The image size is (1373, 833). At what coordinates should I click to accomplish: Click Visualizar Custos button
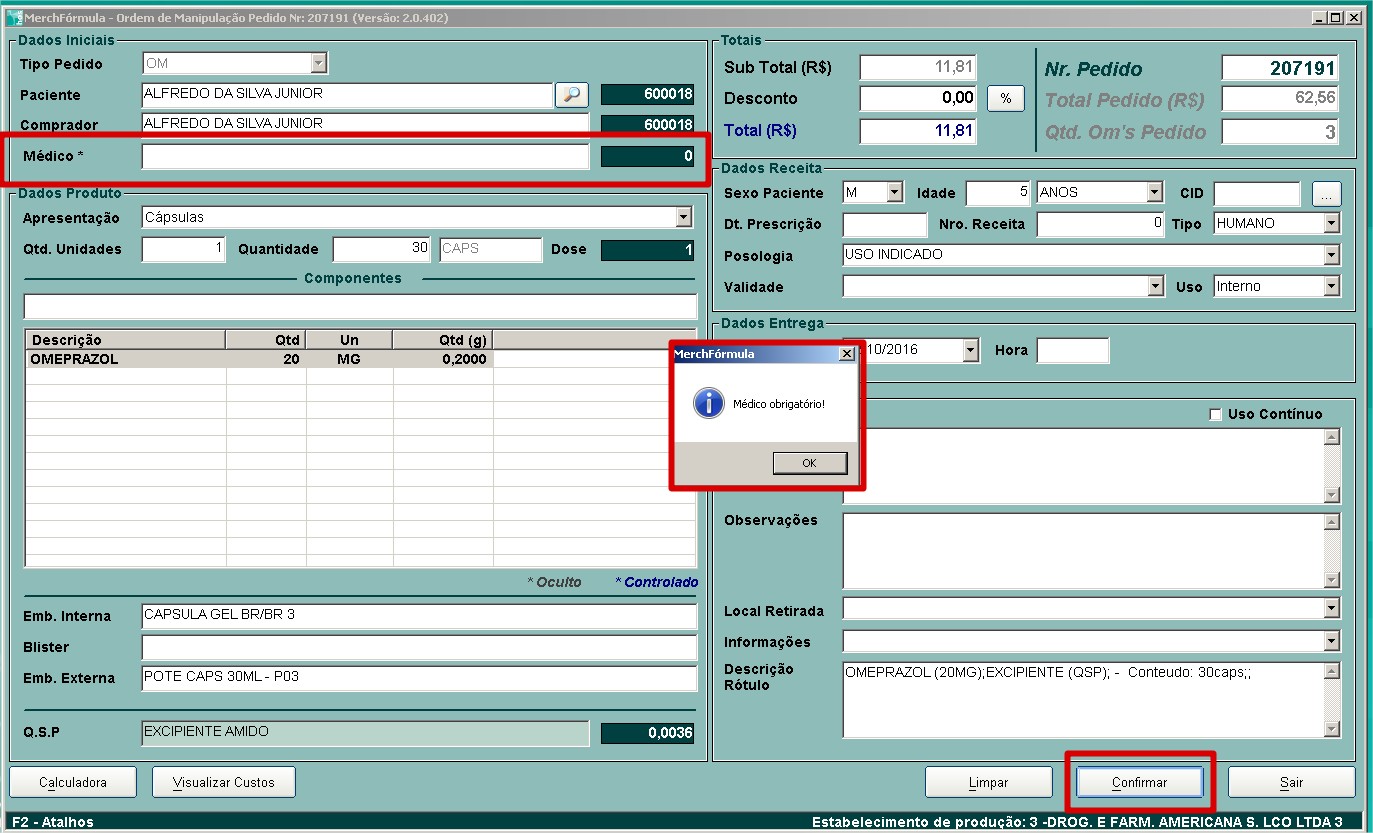223,782
